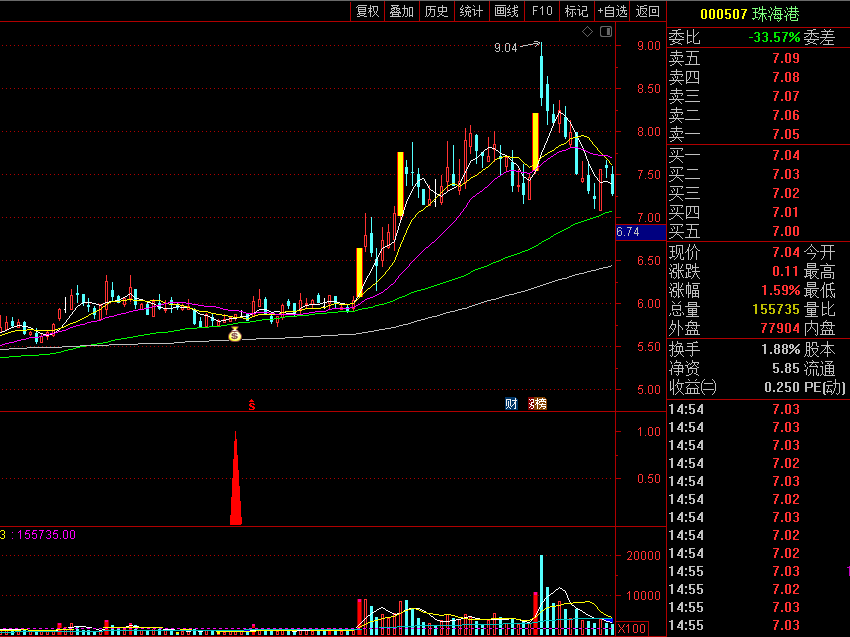Viewport: 850px width, 637px height.
Task: Click the 9.00 price axis label
Action: pos(649,46)
